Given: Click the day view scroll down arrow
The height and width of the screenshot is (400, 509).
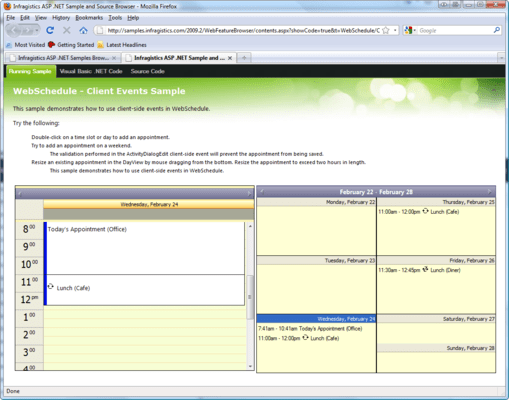Looking at the screenshot, I should [x=250, y=366].
